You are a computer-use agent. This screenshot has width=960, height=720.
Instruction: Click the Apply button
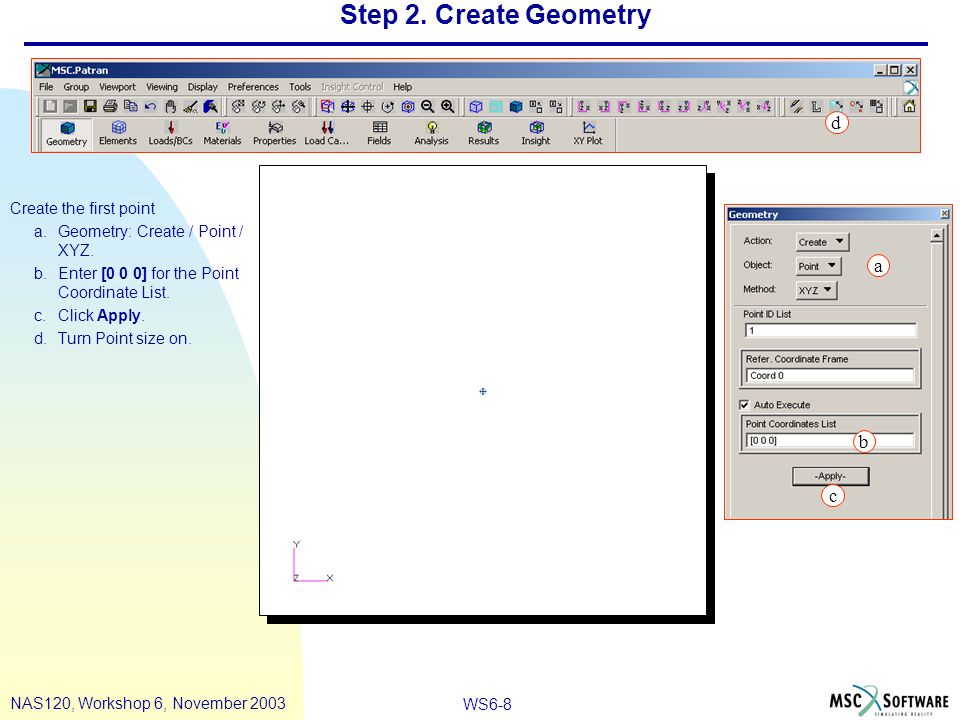coord(830,476)
